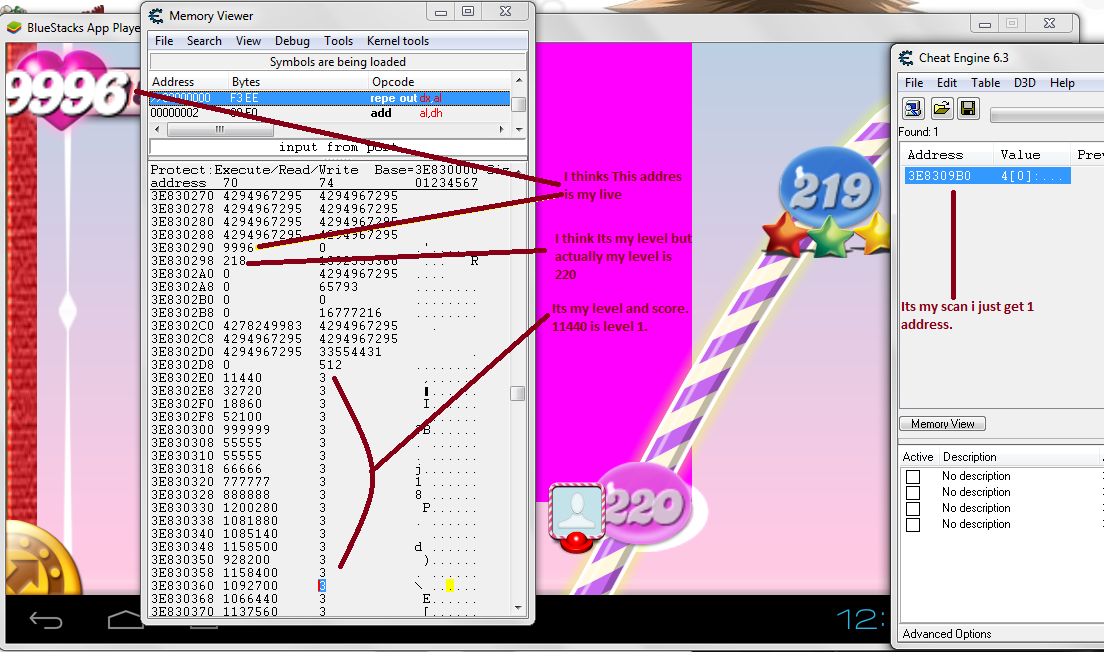This screenshot has width=1104, height=652.
Task: Click the select process icon in Cheat Engine
Action: pos(912,108)
